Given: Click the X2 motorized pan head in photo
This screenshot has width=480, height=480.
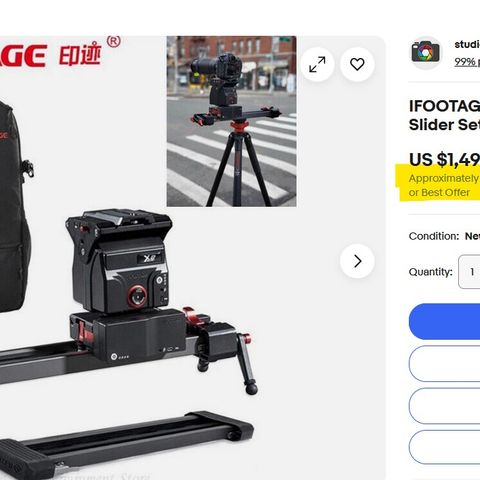Looking at the screenshot, I should tap(119, 262).
